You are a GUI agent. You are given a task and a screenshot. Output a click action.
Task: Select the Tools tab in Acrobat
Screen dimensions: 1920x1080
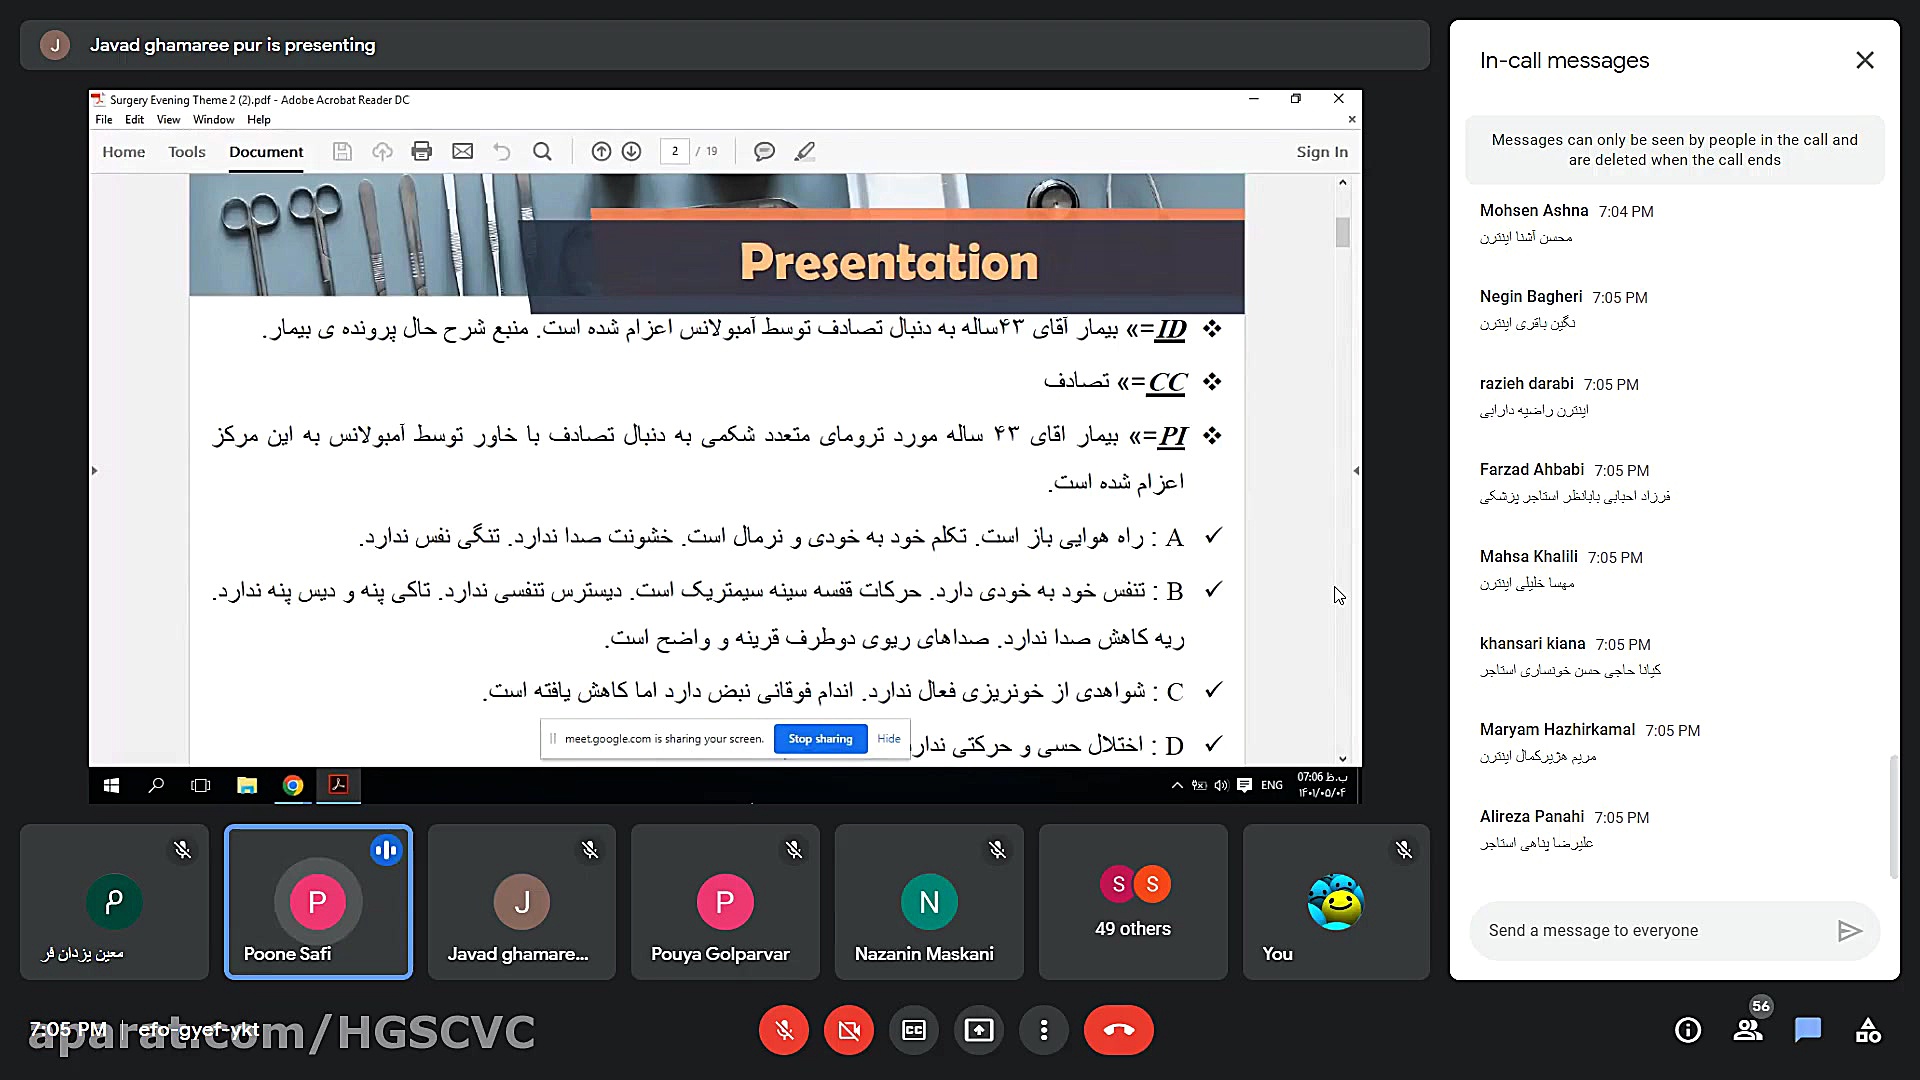pyautogui.click(x=186, y=152)
